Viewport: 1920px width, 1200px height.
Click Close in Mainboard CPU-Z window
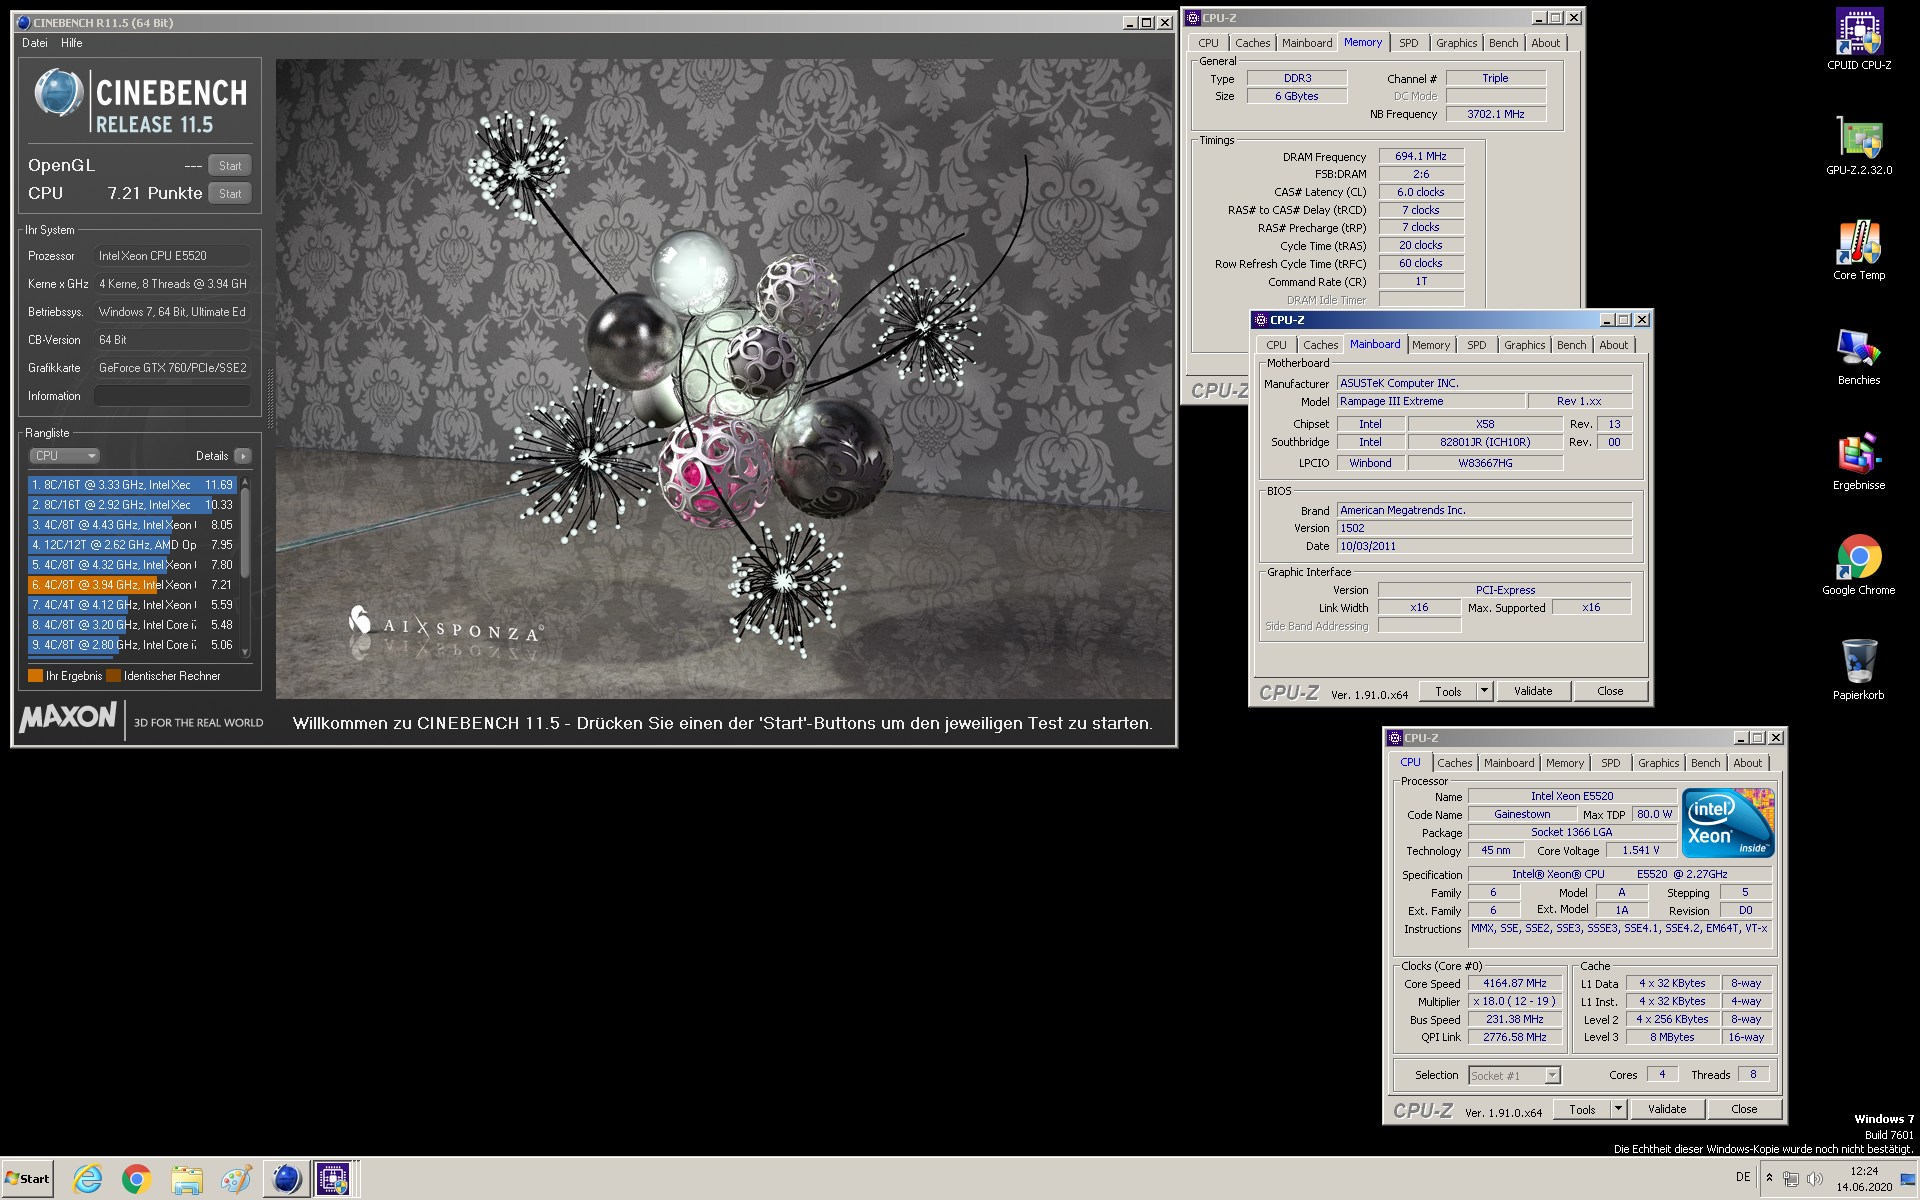tap(1610, 691)
